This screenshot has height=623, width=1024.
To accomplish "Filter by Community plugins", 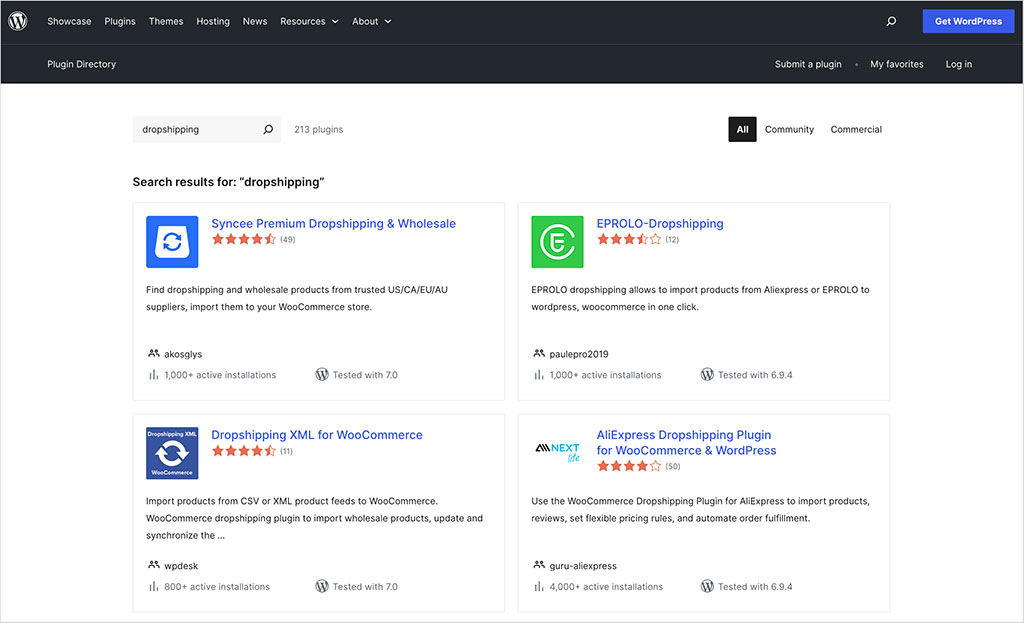I will (x=790, y=129).
